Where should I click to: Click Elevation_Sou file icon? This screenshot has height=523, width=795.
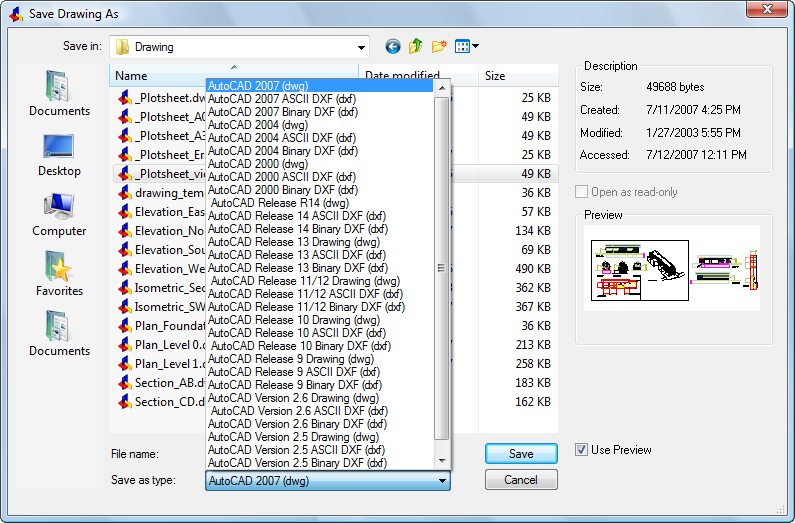click(125, 250)
